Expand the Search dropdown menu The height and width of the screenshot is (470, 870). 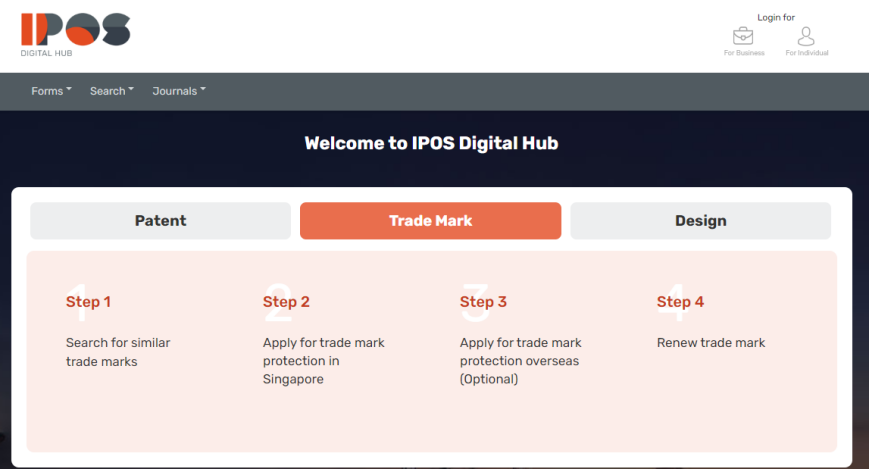tap(112, 91)
